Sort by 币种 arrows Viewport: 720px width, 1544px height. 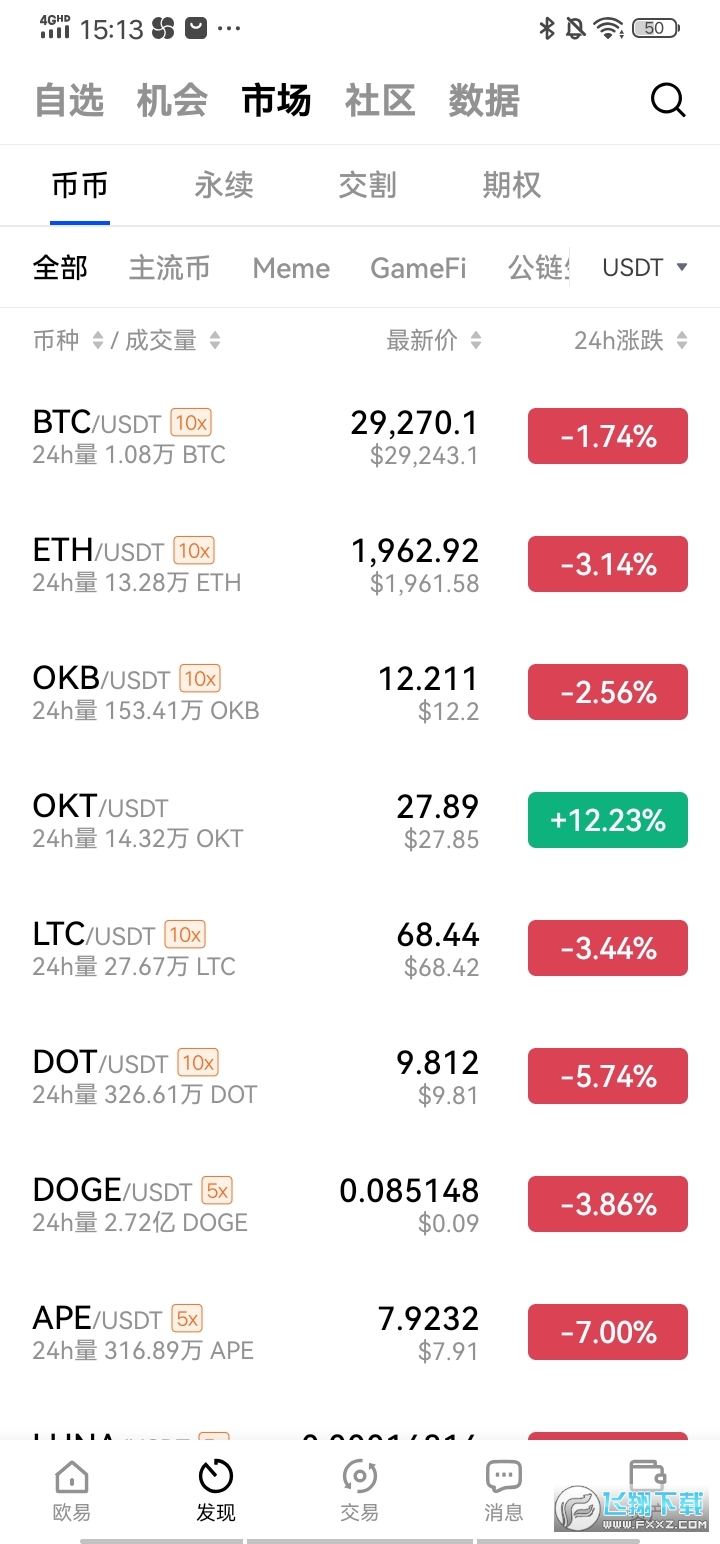click(98, 341)
